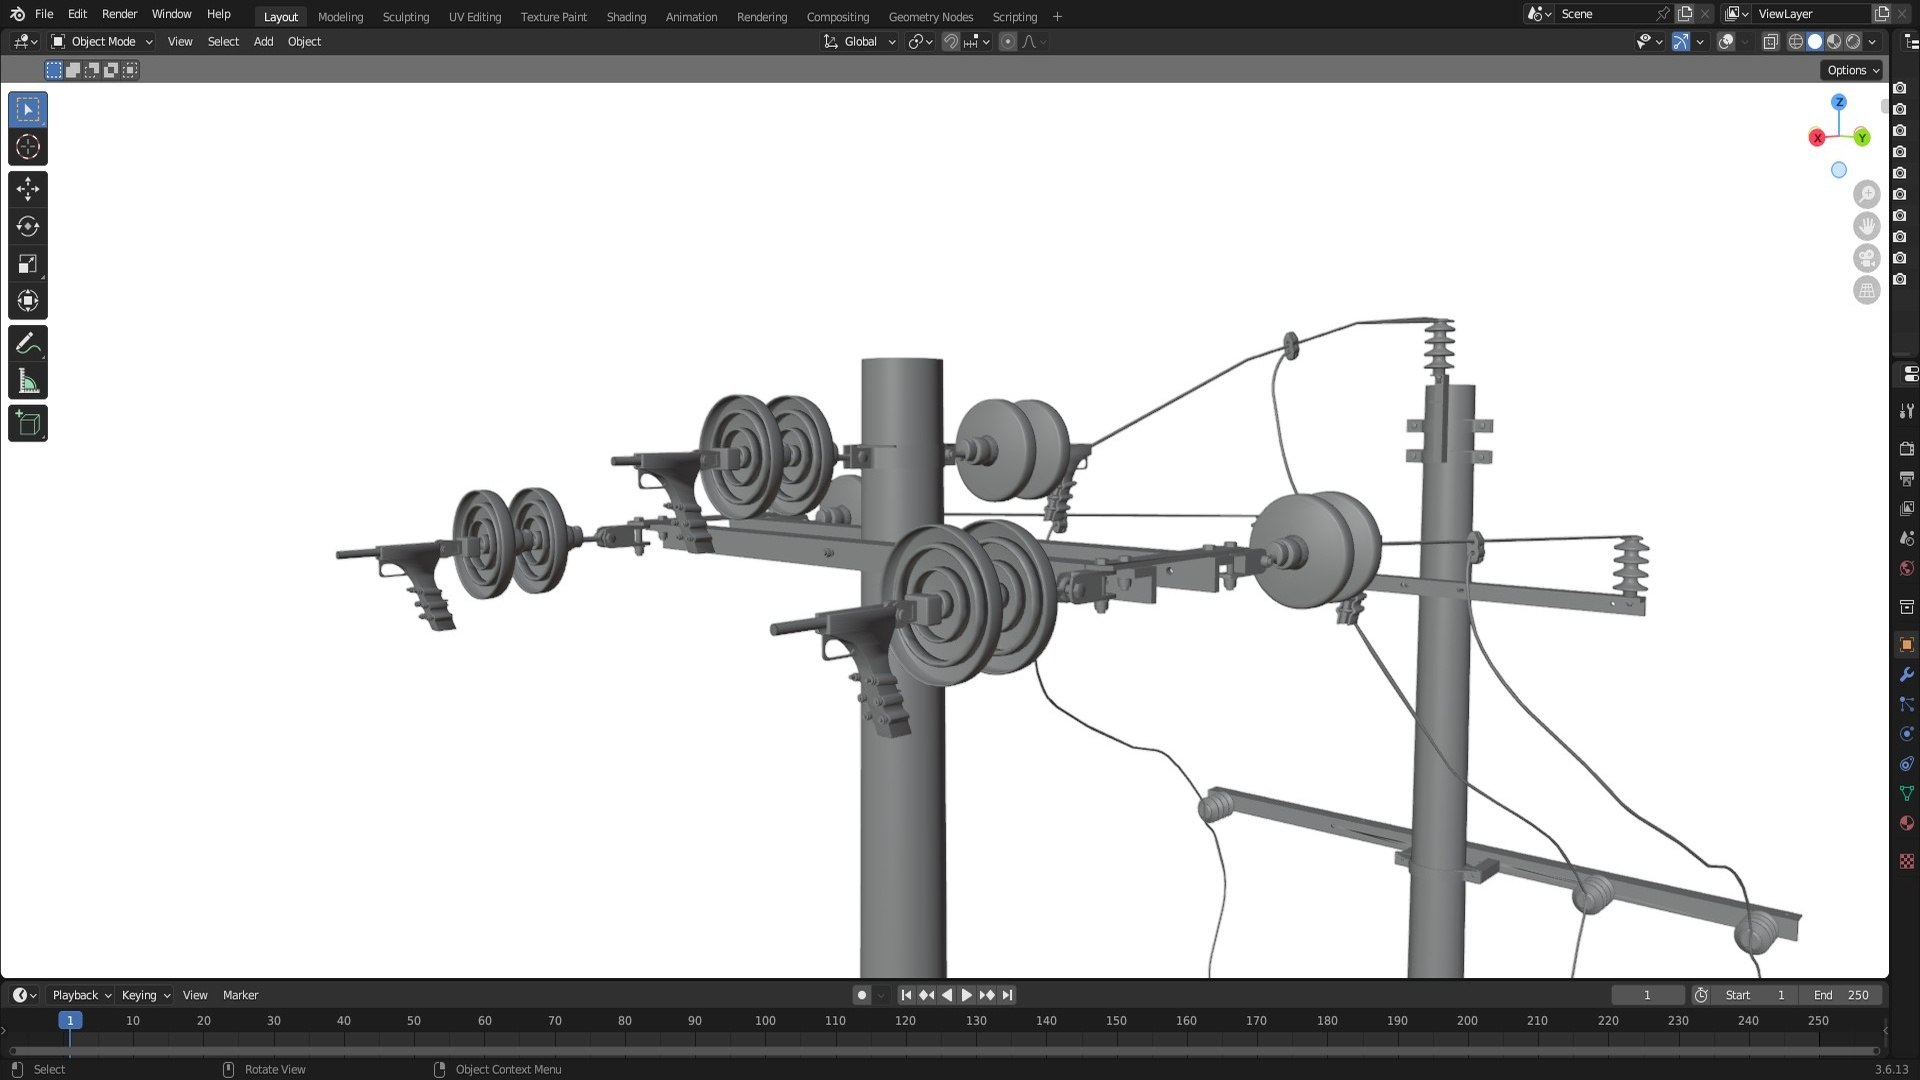Activate the Move tool
The width and height of the screenshot is (1920, 1080).
click(x=28, y=189)
